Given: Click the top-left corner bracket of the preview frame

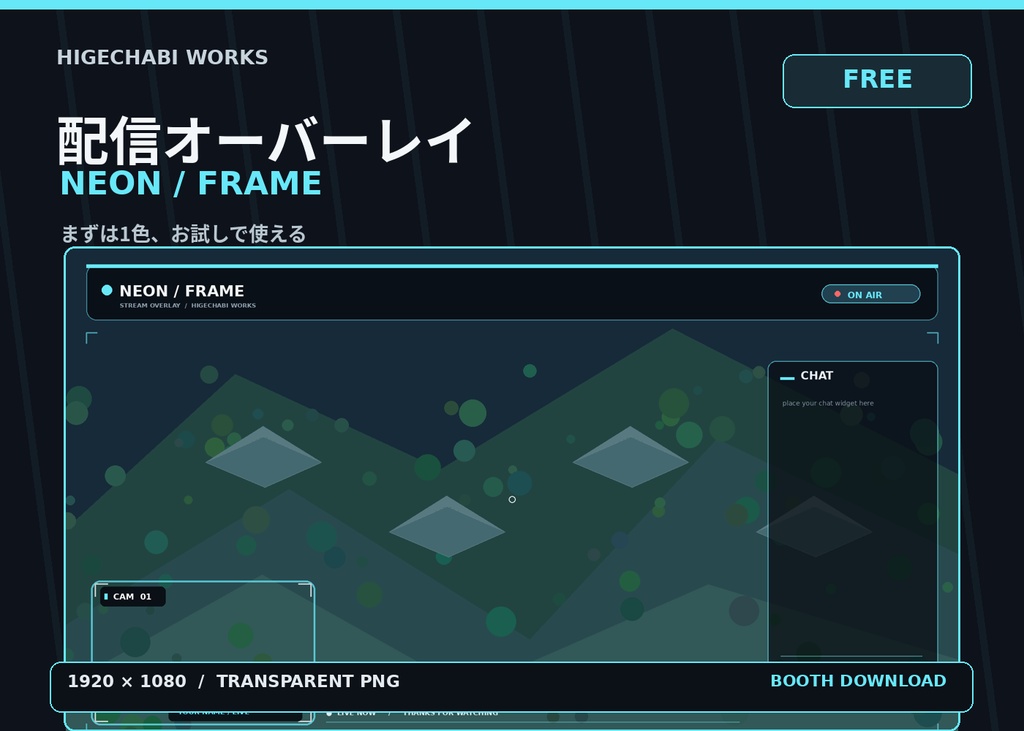Looking at the screenshot, I should click(x=91, y=337).
